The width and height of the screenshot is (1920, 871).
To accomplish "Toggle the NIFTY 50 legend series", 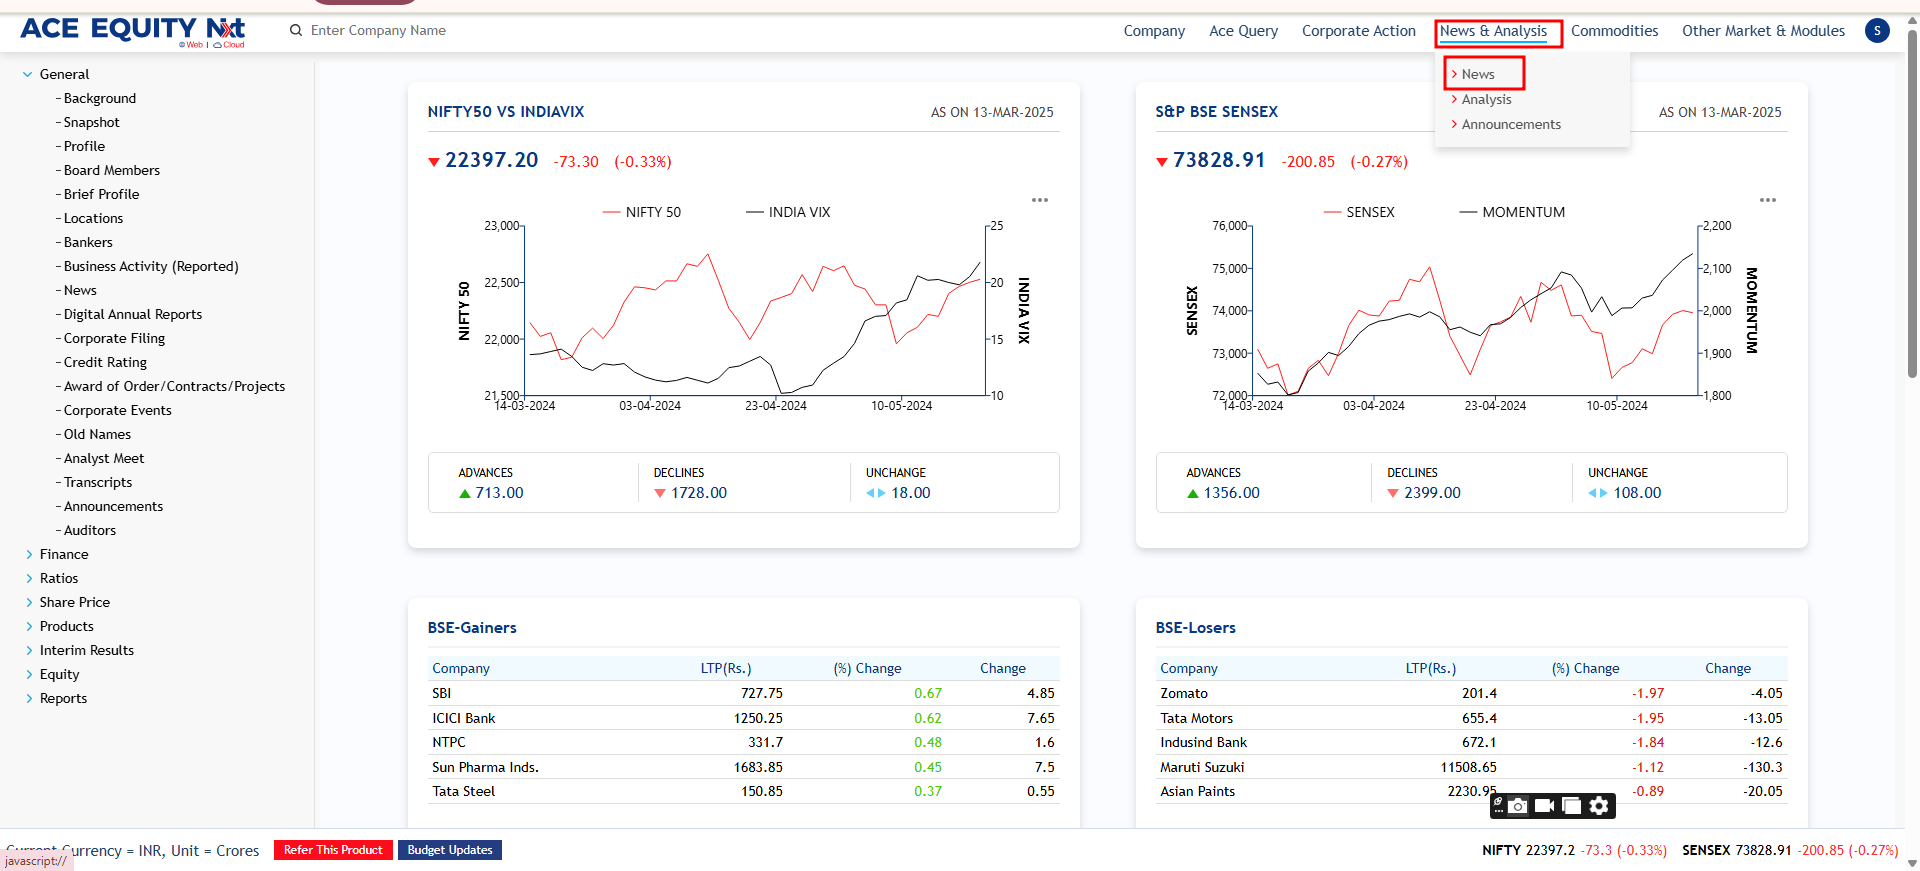I will pyautogui.click(x=642, y=212).
